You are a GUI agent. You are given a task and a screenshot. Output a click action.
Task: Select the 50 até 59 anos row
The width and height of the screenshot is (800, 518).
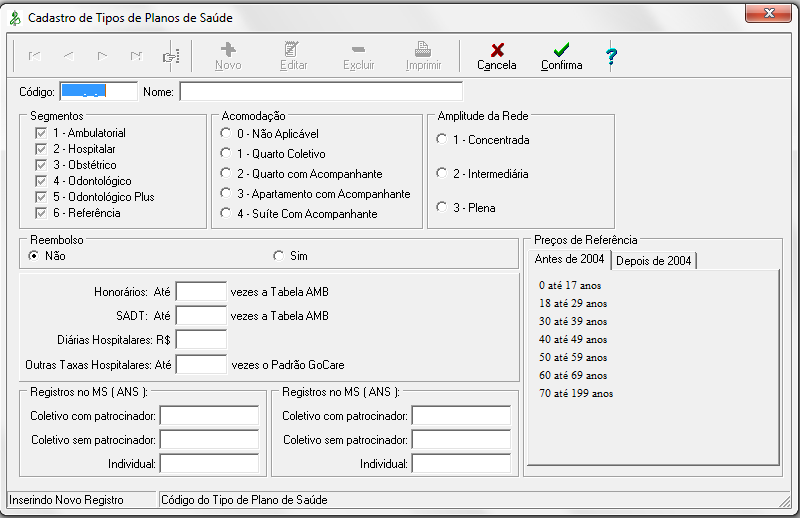pyautogui.click(x=573, y=357)
